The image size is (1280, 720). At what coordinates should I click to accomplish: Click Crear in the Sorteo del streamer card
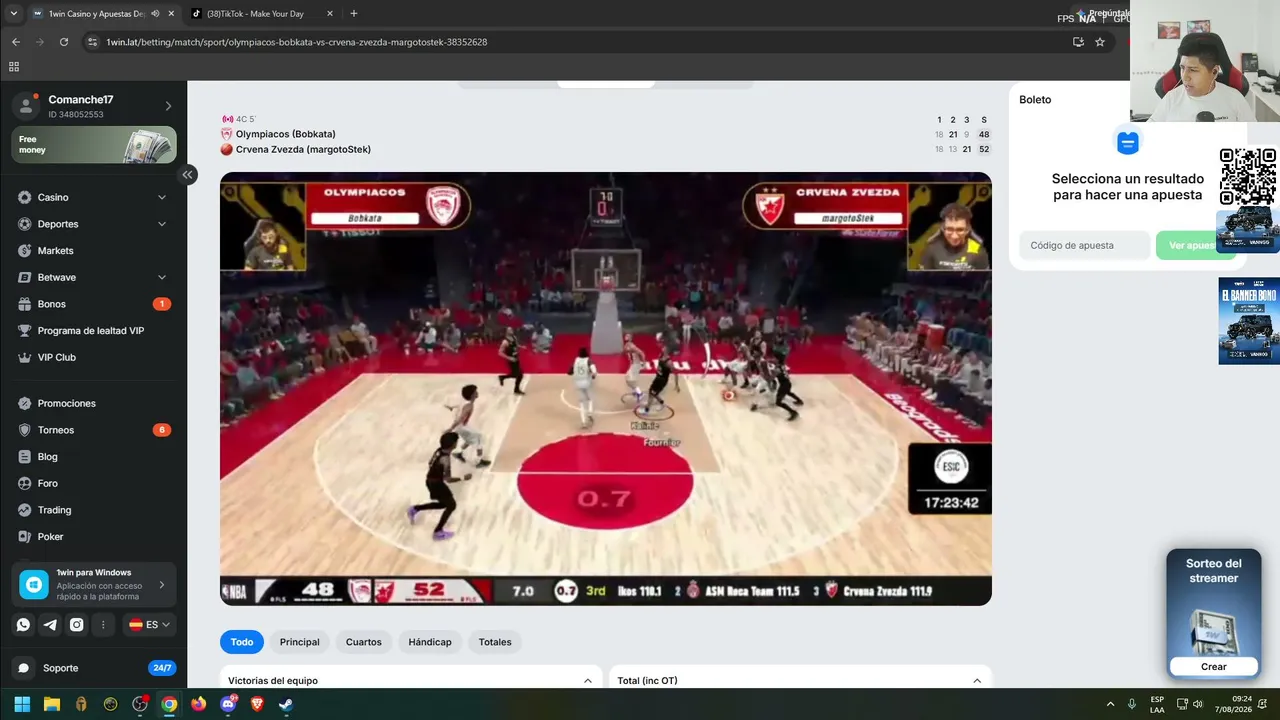pyautogui.click(x=1214, y=667)
